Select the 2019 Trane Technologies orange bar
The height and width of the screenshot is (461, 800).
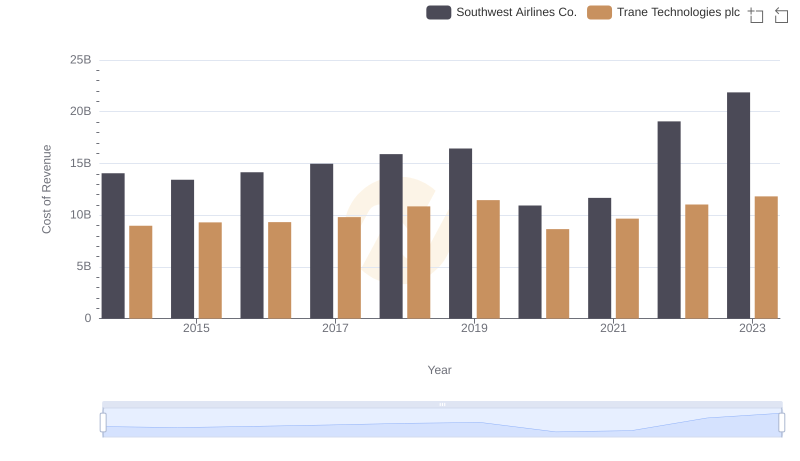488,259
